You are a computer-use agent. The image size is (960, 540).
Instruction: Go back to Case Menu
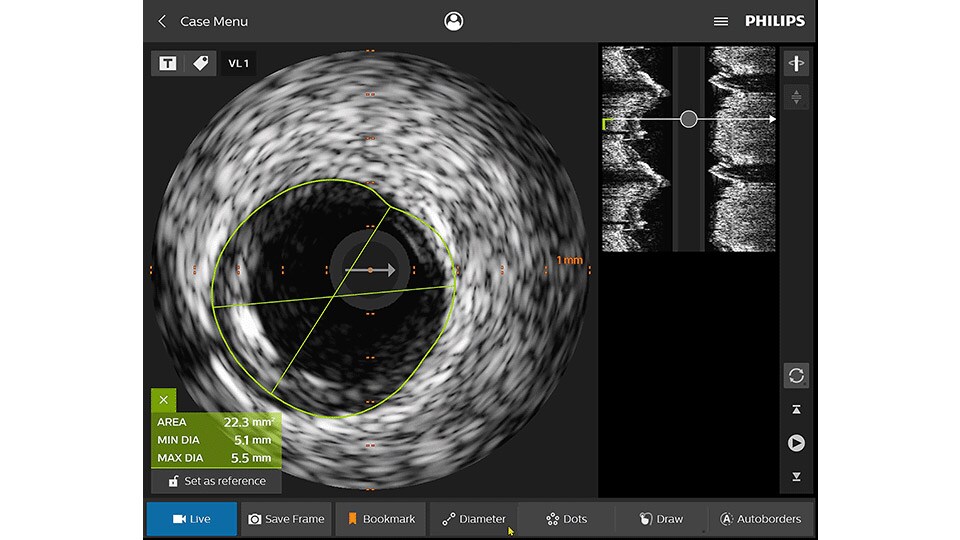(x=203, y=21)
